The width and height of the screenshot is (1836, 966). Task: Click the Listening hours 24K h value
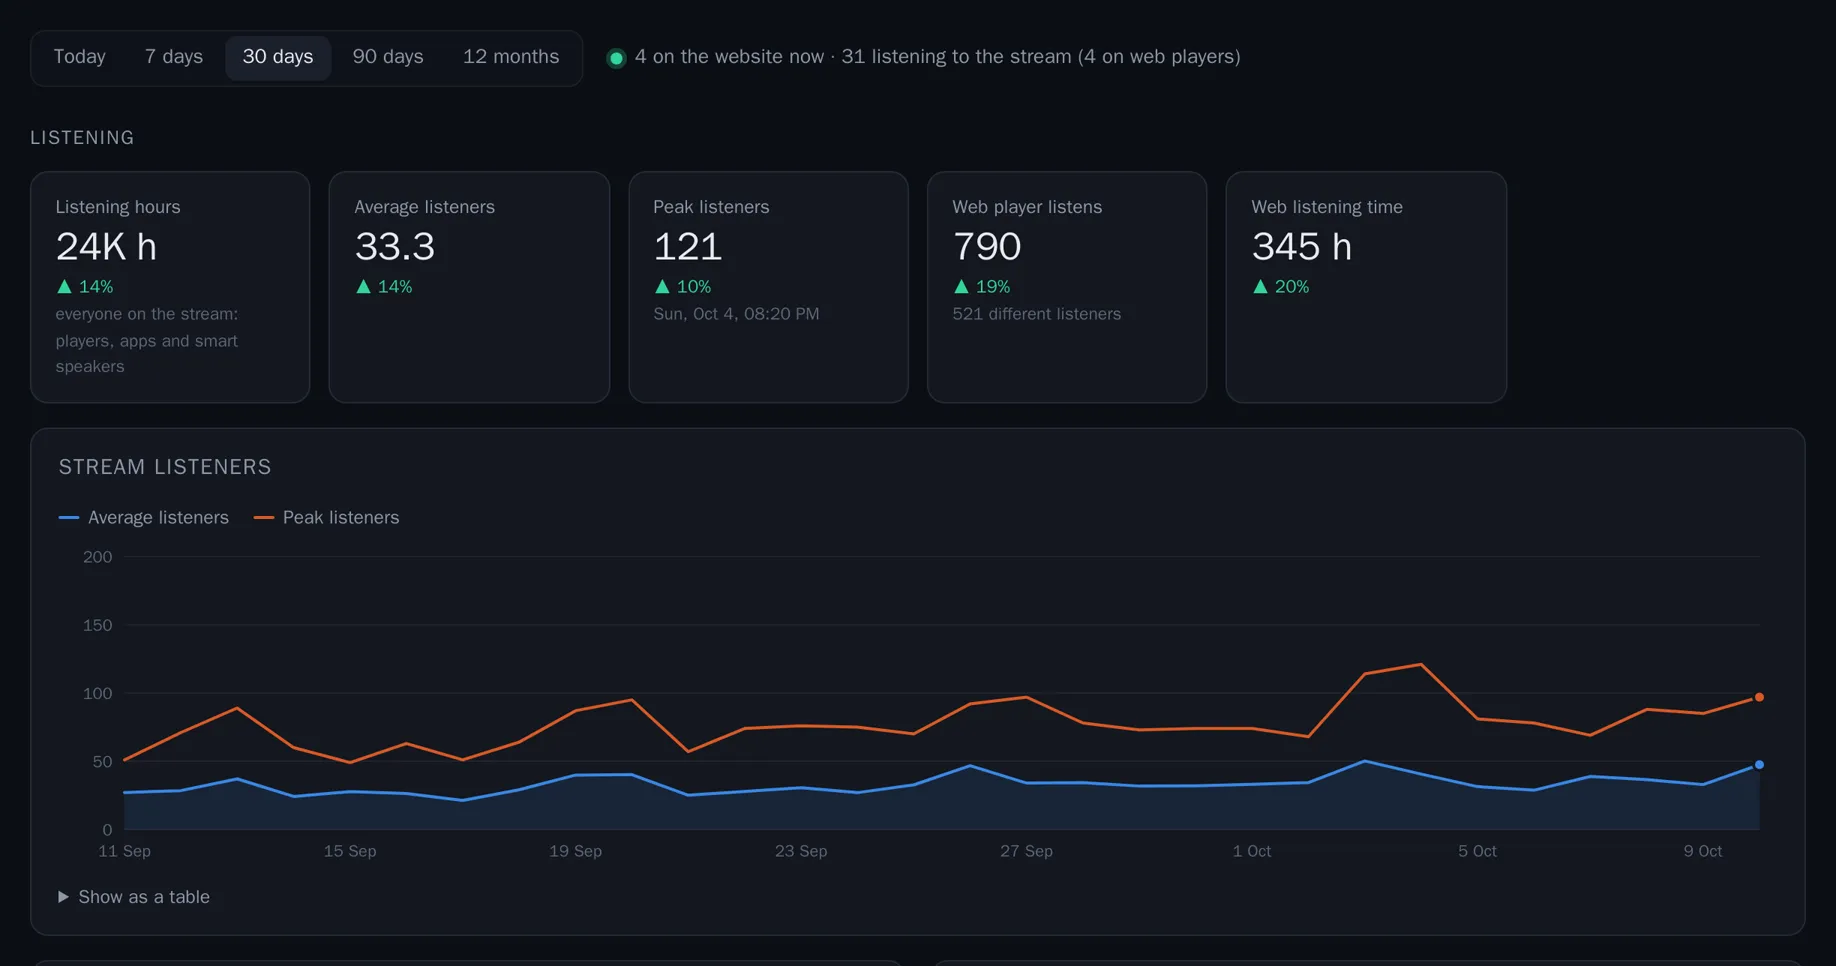click(x=106, y=247)
